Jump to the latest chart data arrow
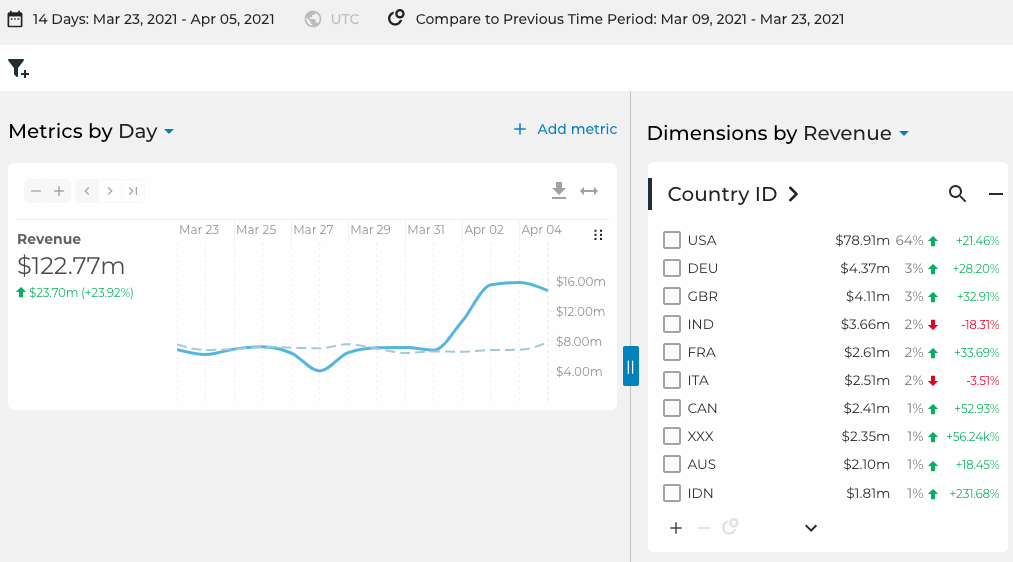This screenshot has width=1013, height=562. click(133, 191)
